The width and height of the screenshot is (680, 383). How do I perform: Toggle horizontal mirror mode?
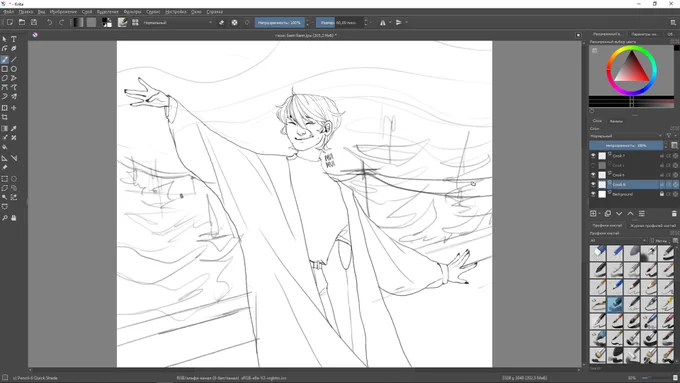pos(382,22)
